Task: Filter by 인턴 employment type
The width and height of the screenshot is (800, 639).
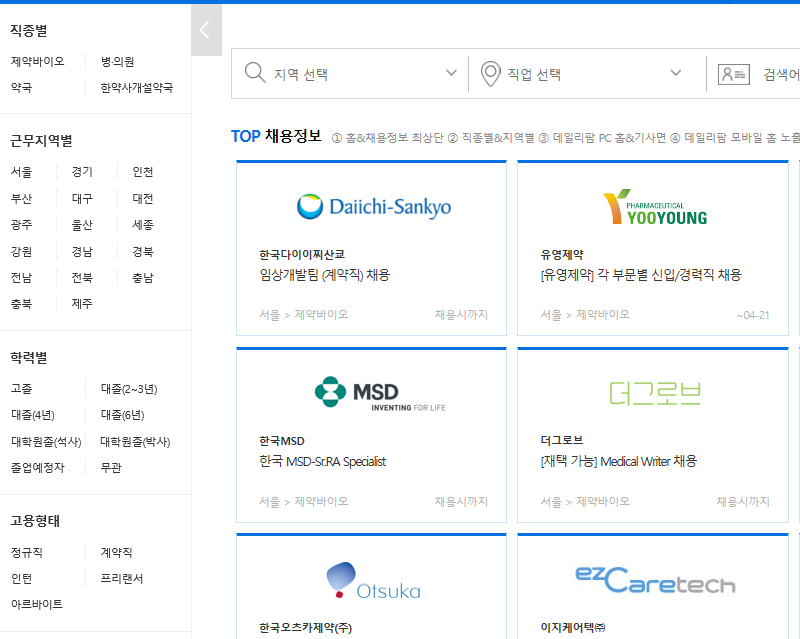Action: pyautogui.click(x=21, y=579)
